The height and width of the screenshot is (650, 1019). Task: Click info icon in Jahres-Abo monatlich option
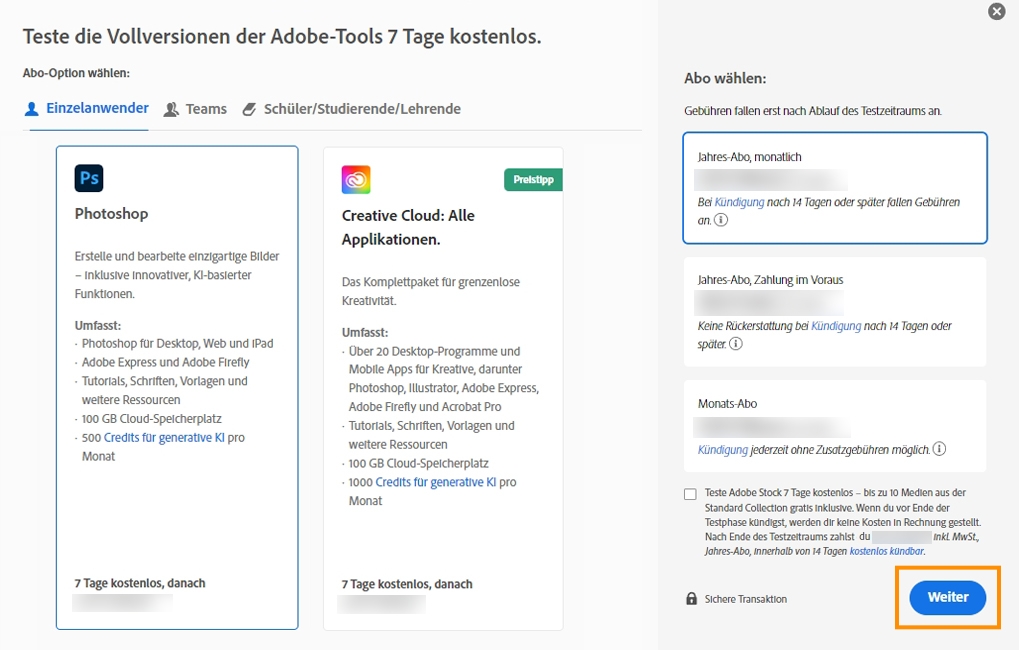pos(721,220)
